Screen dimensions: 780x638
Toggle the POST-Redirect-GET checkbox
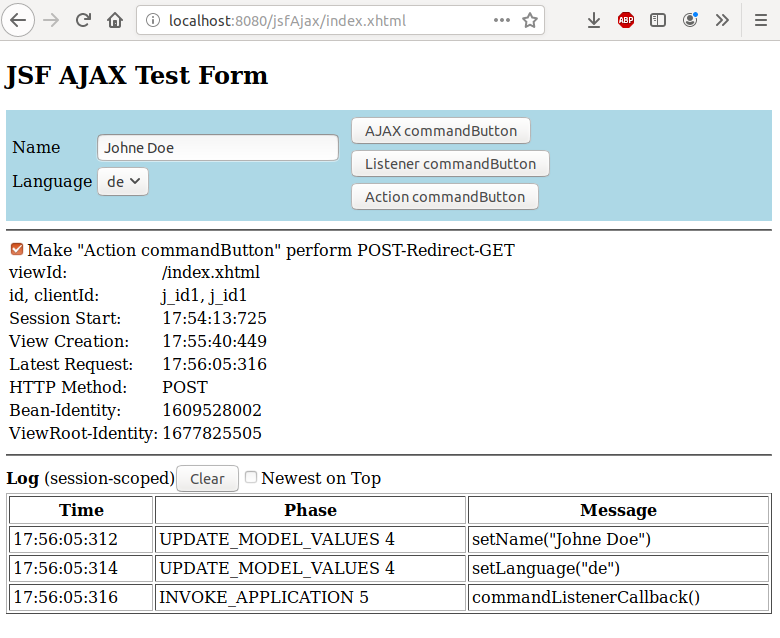coord(17,249)
